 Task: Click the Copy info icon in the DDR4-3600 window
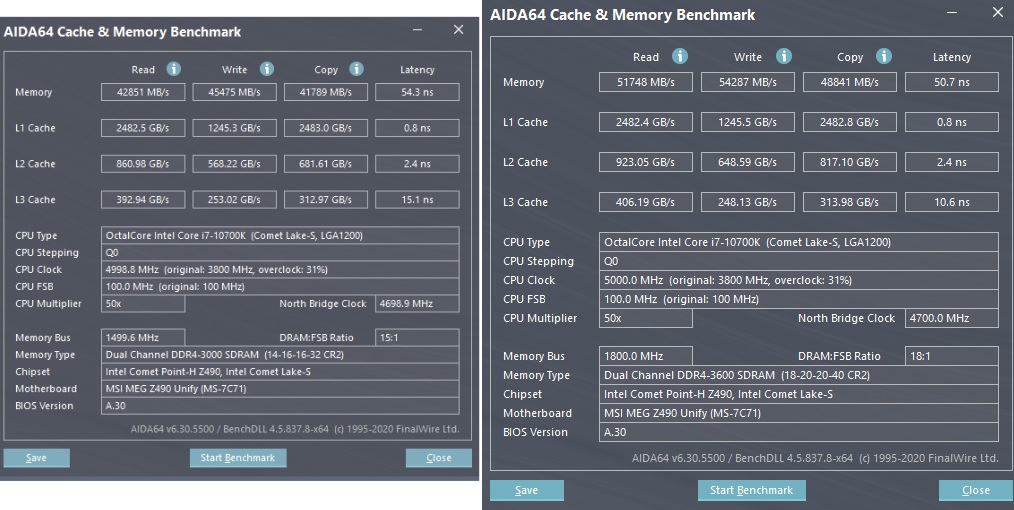point(887,57)
